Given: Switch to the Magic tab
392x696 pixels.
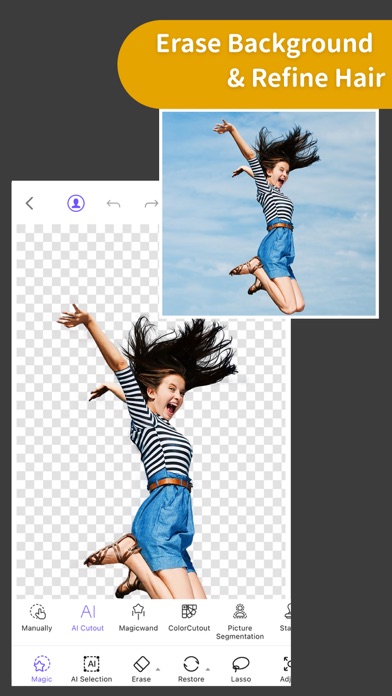Looking at the screenshot, I should [42, 669].
